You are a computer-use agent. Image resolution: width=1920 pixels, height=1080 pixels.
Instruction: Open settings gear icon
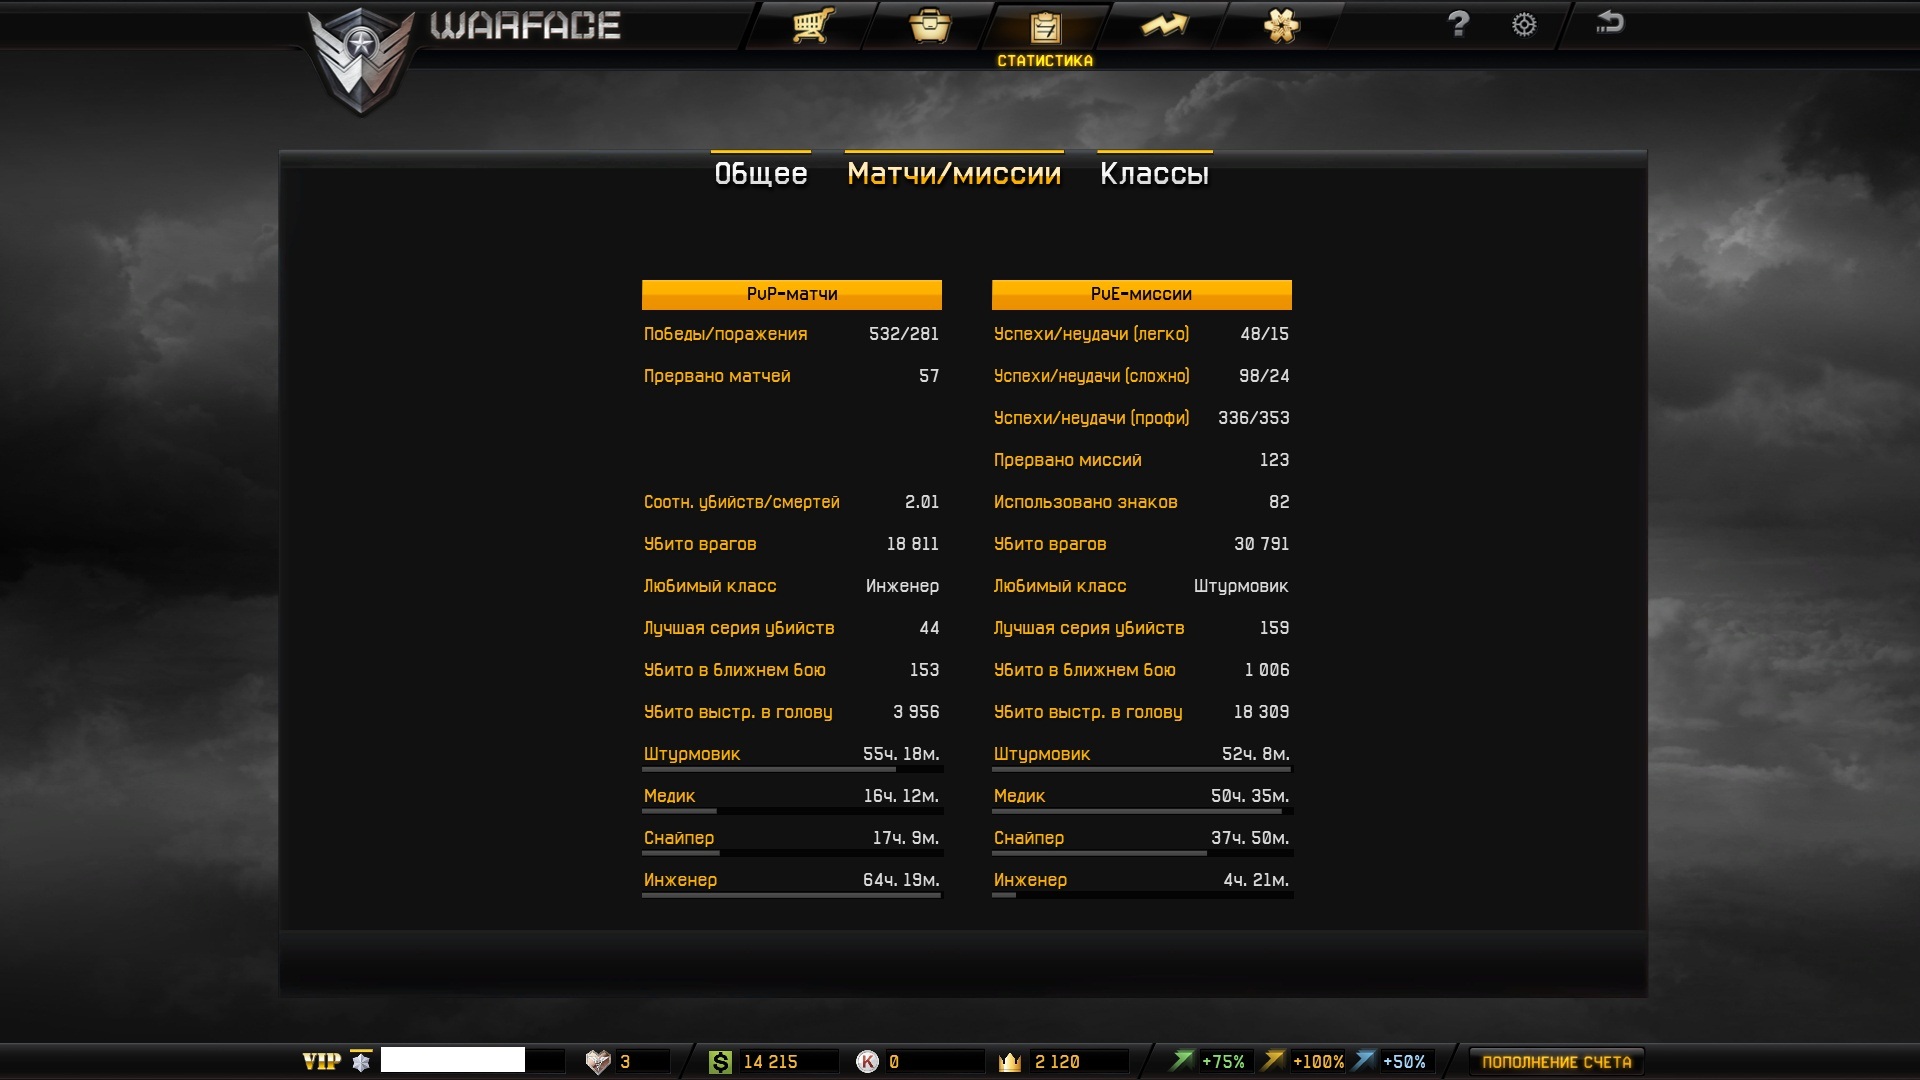click(1523, 25)
